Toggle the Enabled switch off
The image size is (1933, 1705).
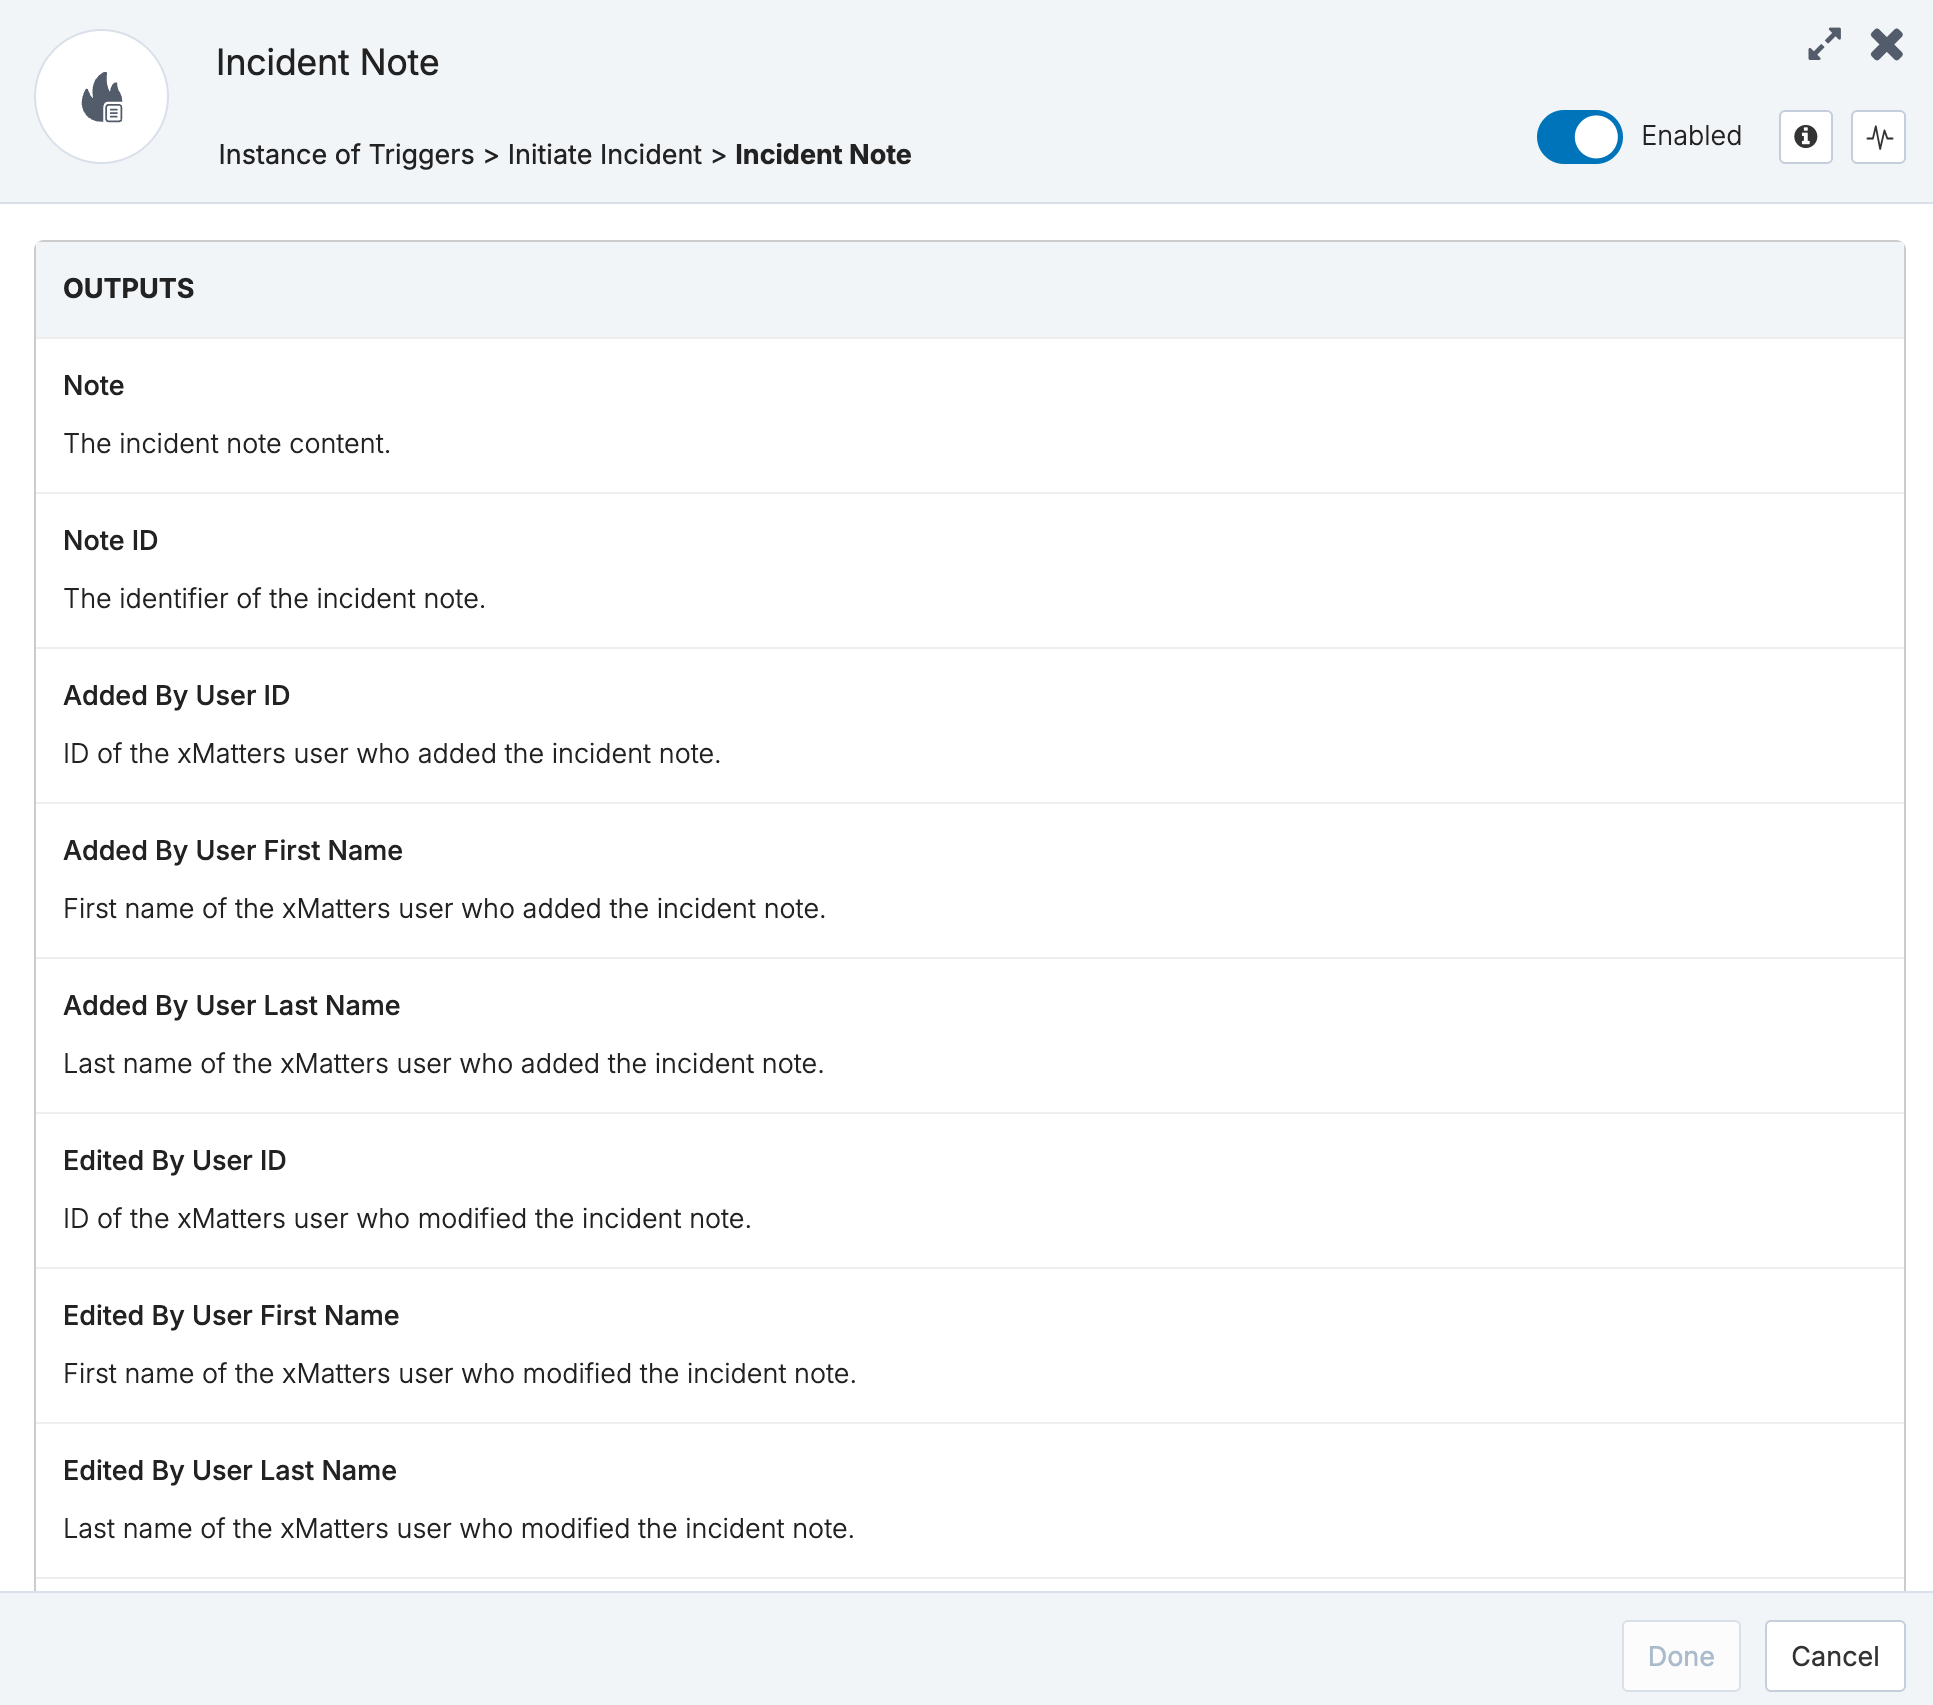[x=1579, y=137]
